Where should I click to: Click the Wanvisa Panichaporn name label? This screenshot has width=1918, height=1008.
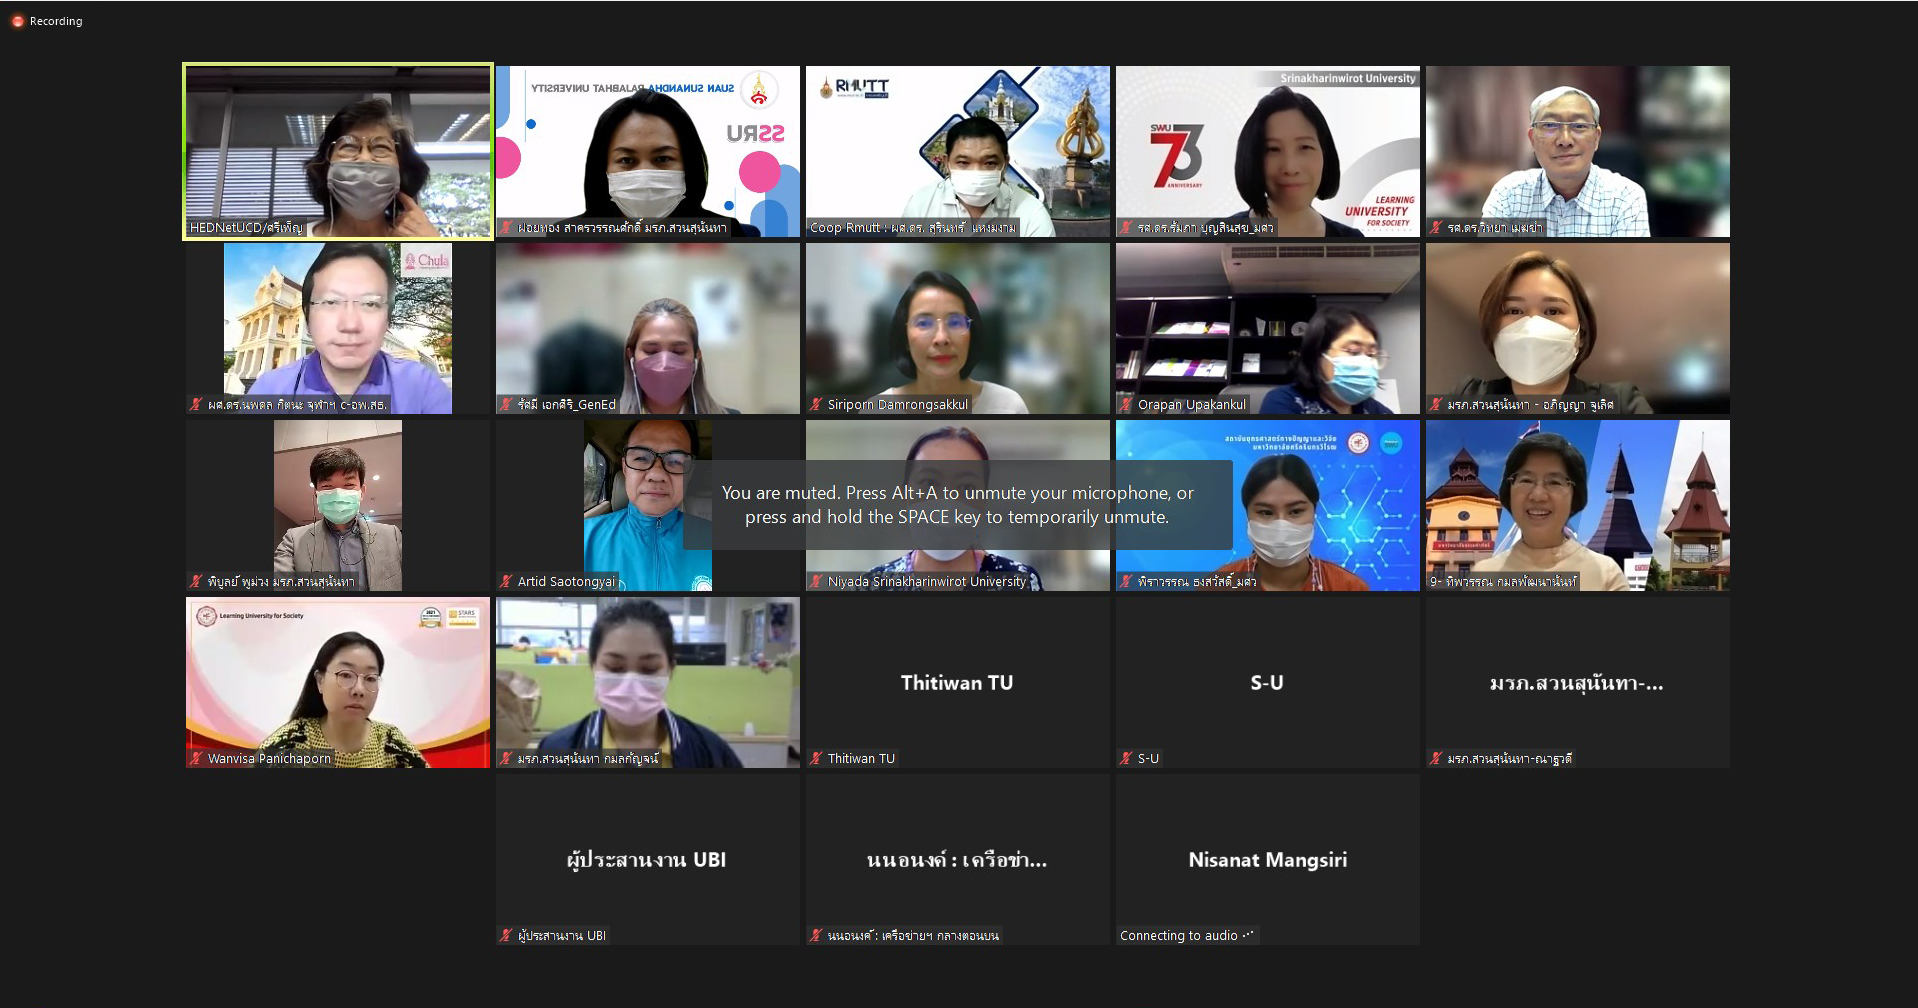tap(269, 759)
